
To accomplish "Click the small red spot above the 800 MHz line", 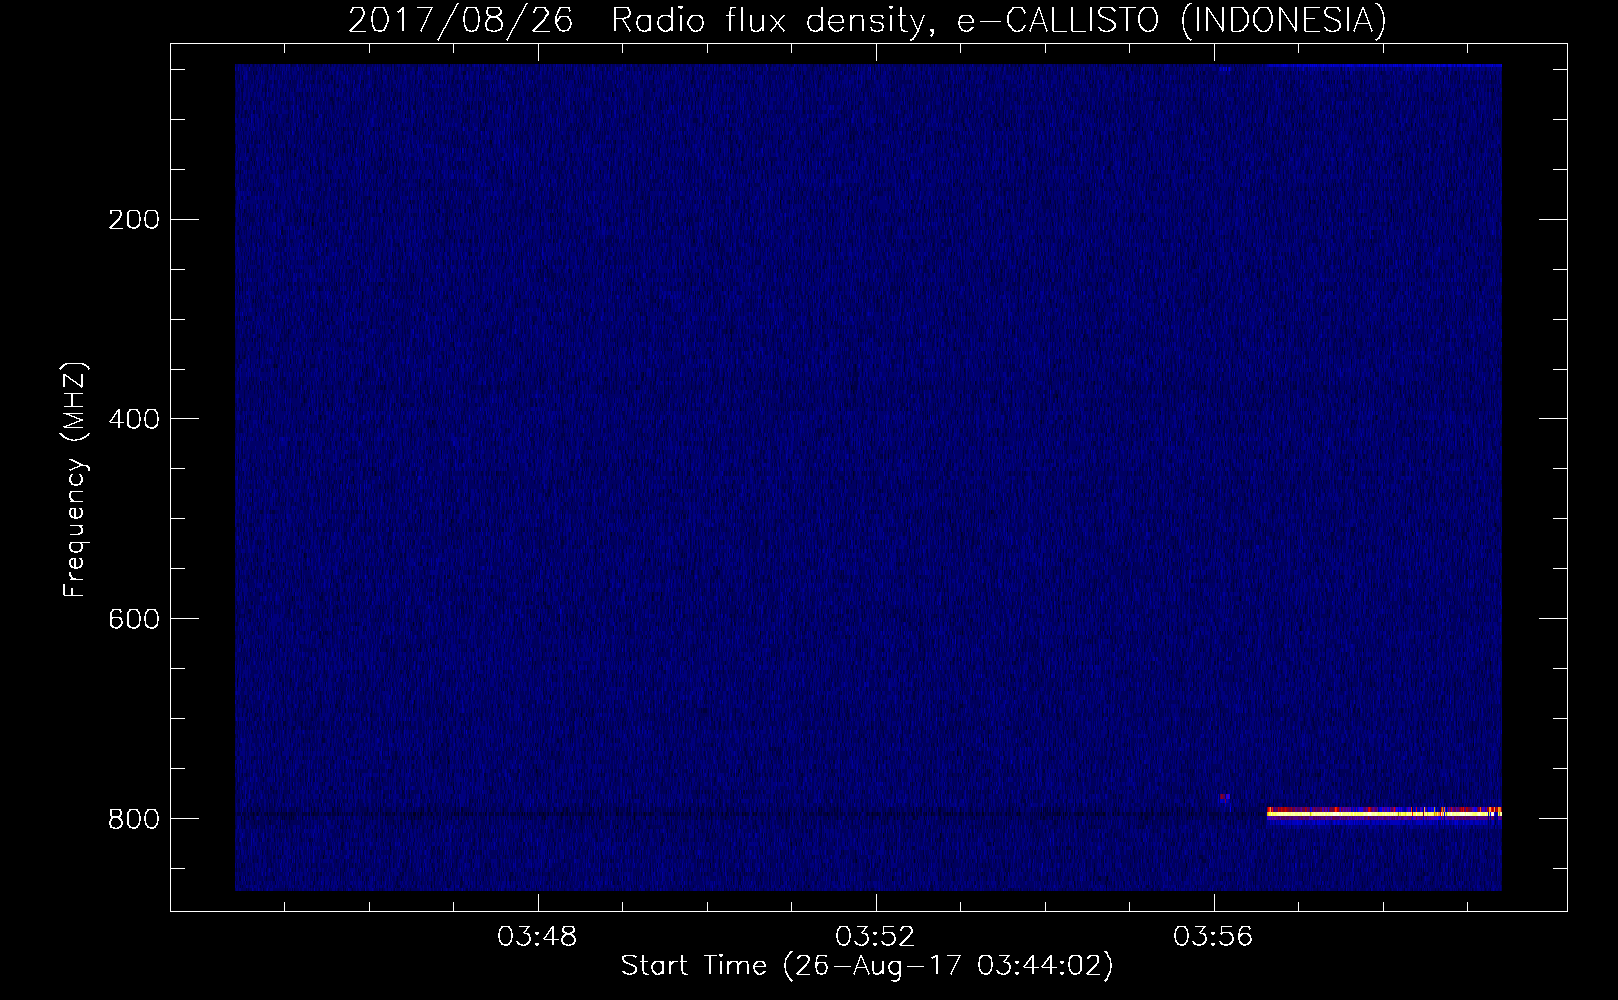I will [x=1224, y=797].
